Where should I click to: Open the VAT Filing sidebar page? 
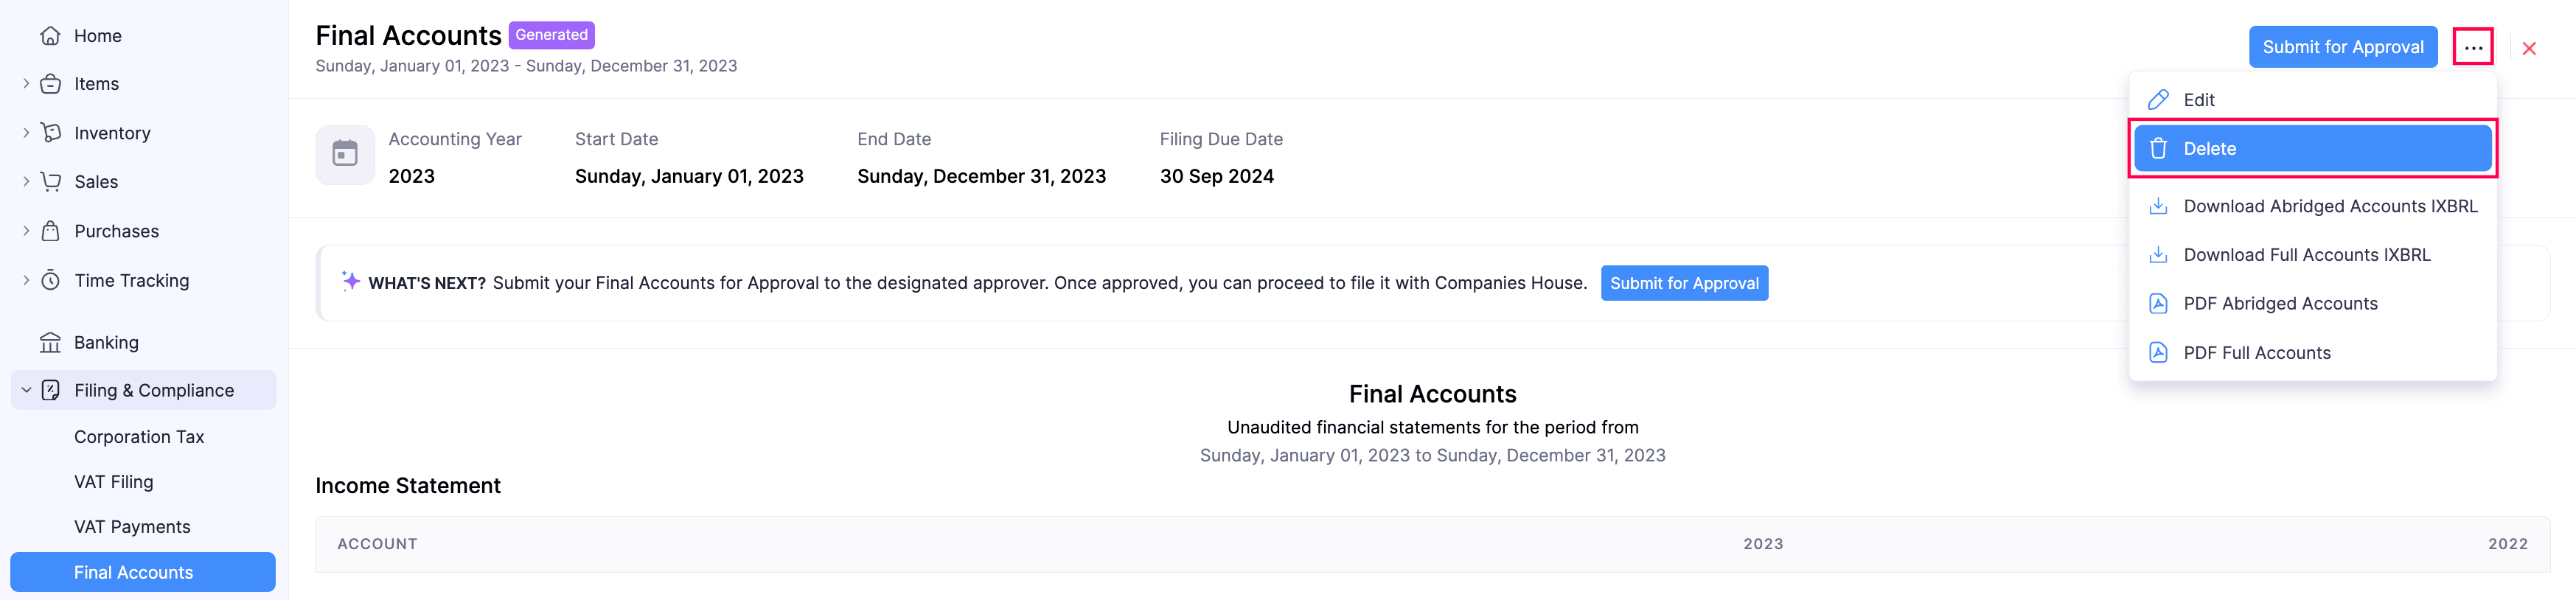click(x=114, y=482)
